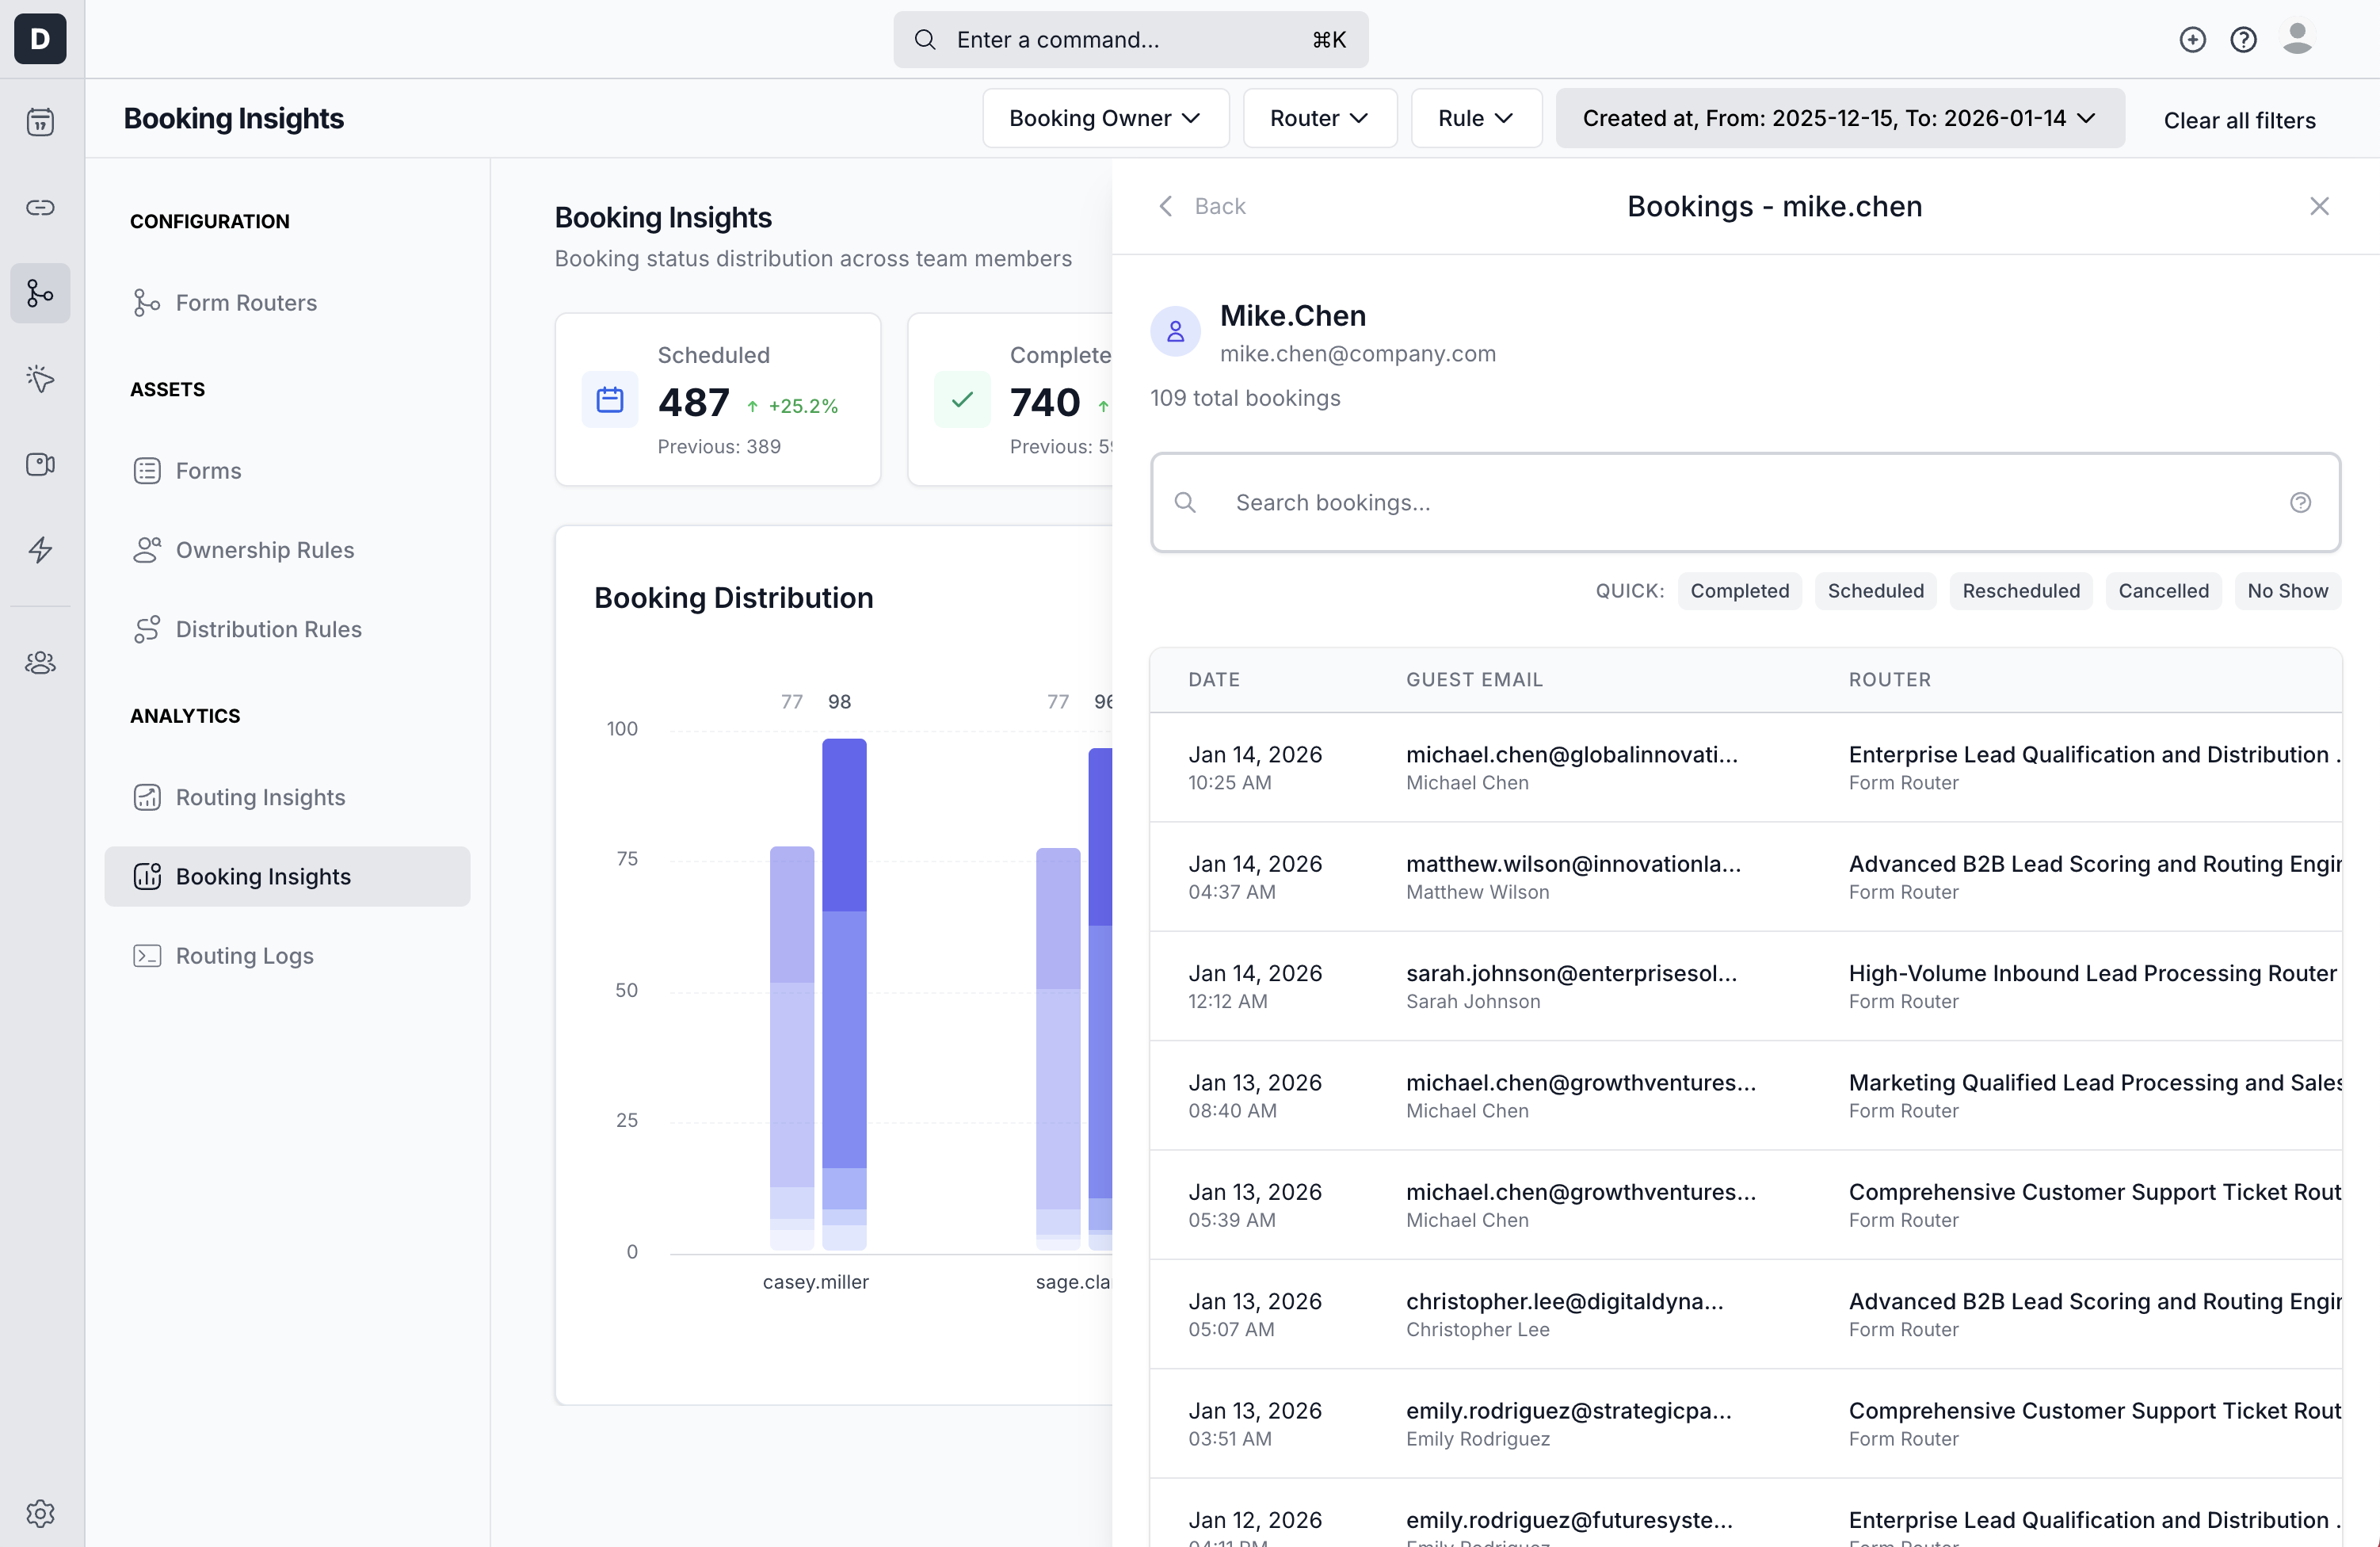Expand the Router filter dropdown

coord(1319,118)
